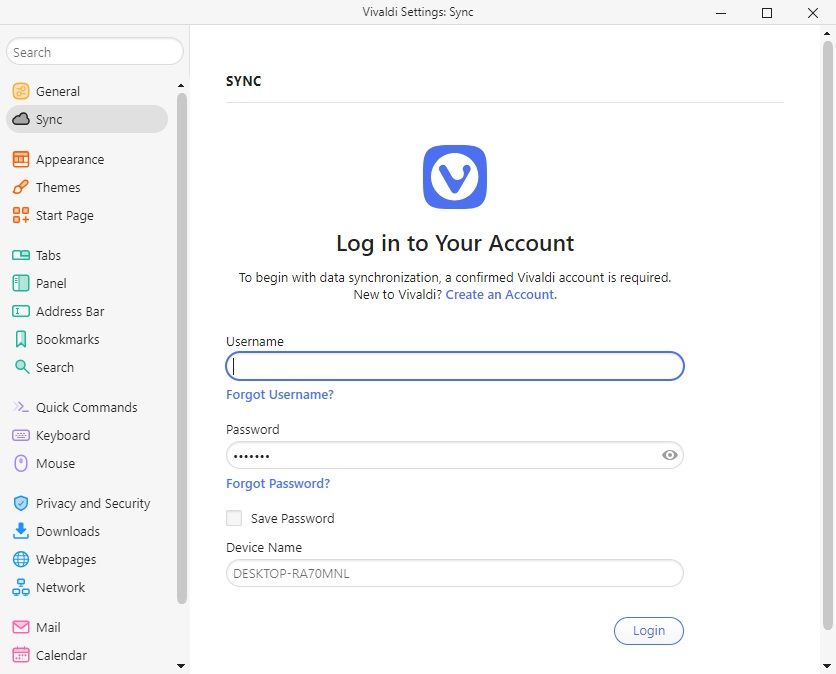Screen dimensions: 836x674
Task: Open Quick Commands settings icon
Action: 20,407
